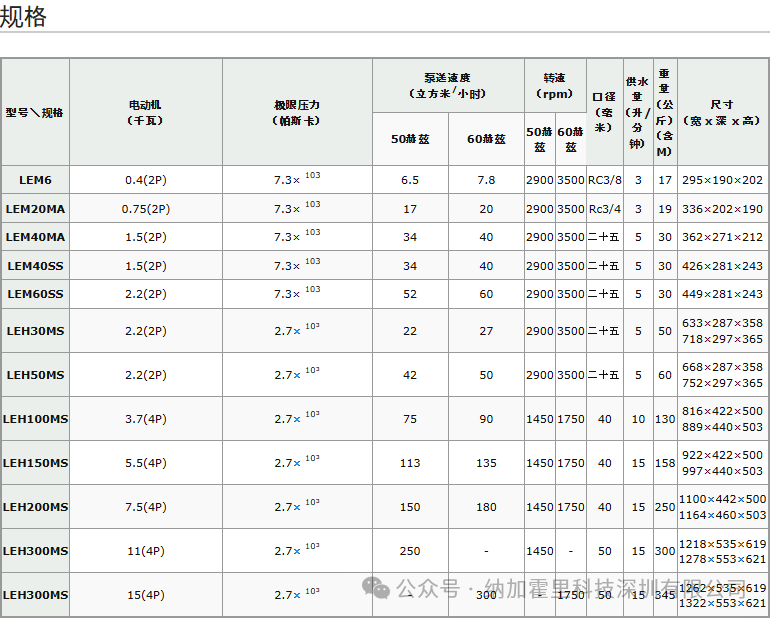Select the 尺寸 (宽x深x高) column header
Screen dimensions: 771x619
click(722, 113)
